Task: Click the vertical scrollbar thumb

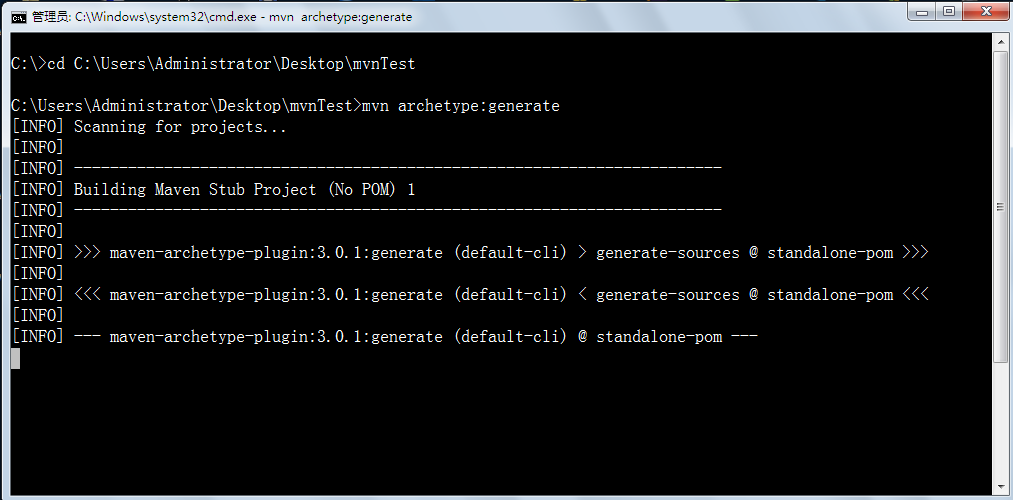Action: (1001, 206)
